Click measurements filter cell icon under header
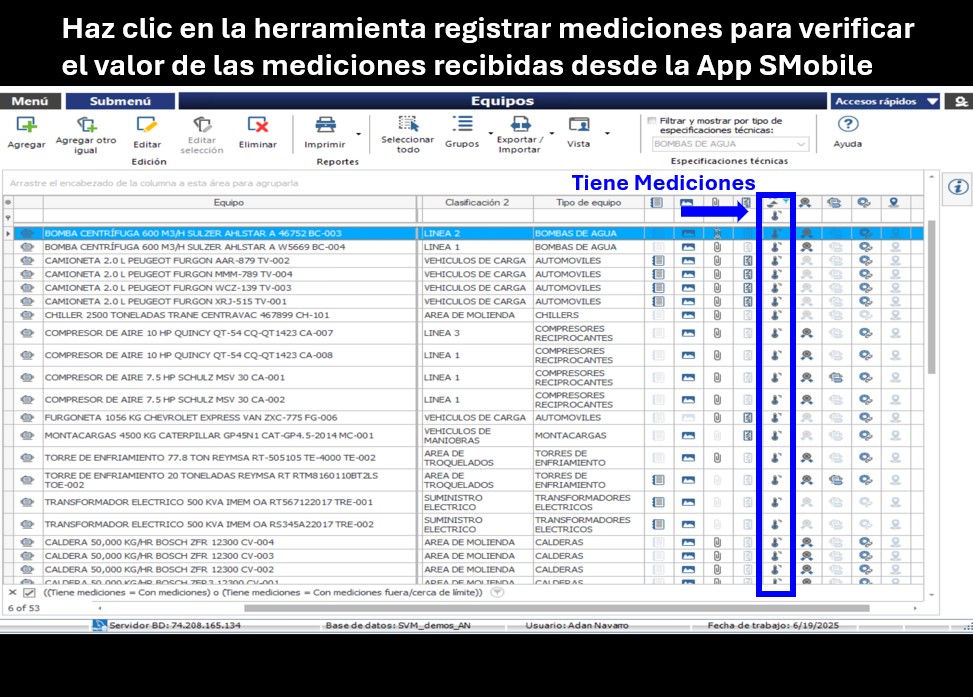 pyautogui.click(x=776, y=216)
